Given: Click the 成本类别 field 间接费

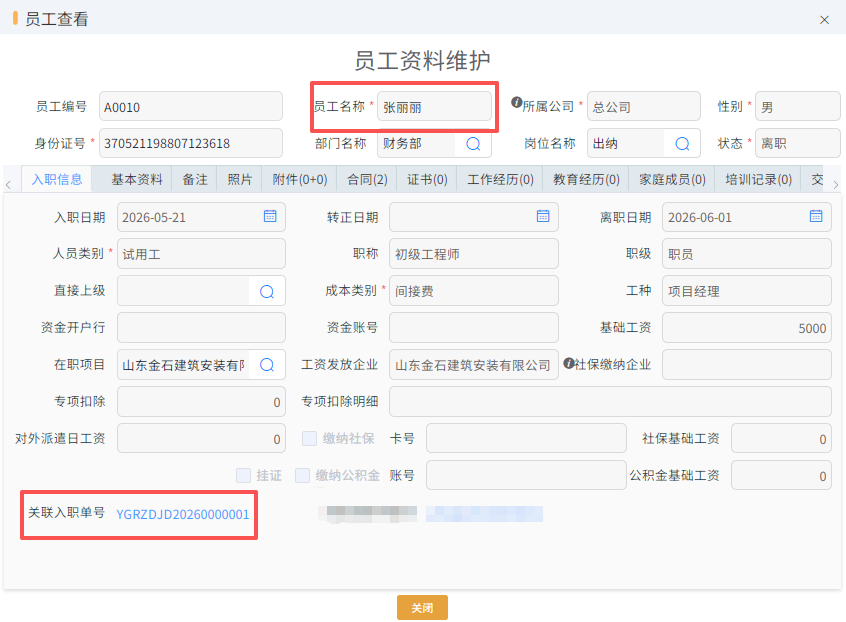Looking at the screenshot, I should (x=474, y=291).
